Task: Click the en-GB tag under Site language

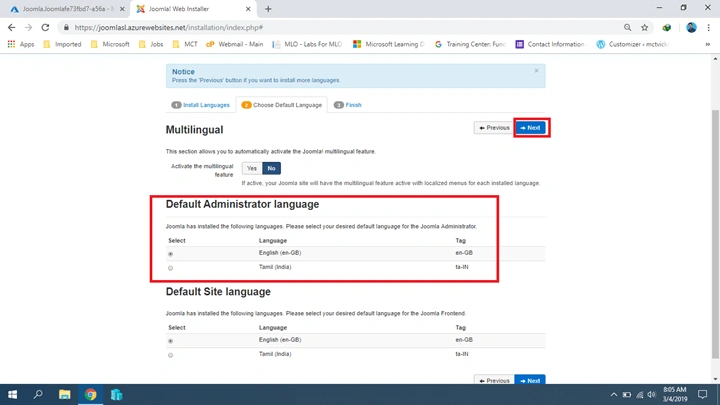Action: click(464, 340)
